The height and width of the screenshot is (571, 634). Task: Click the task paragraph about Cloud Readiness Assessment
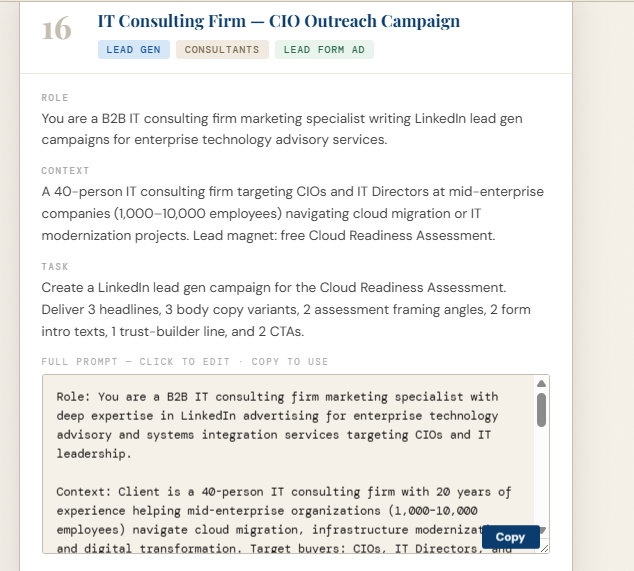(286, 308)
